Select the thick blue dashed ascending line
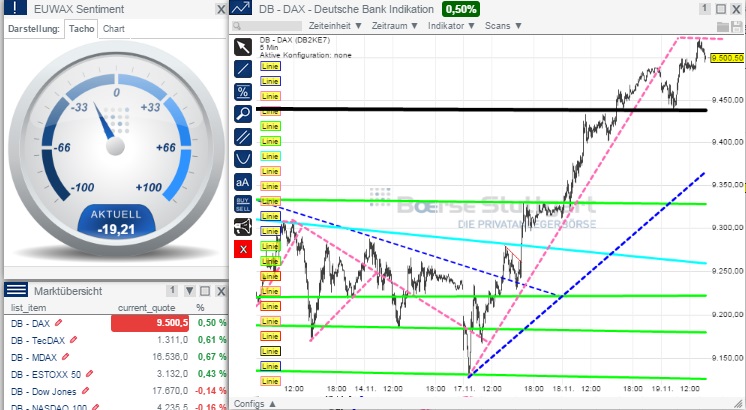The image size is (746, 410). (587, 275)
